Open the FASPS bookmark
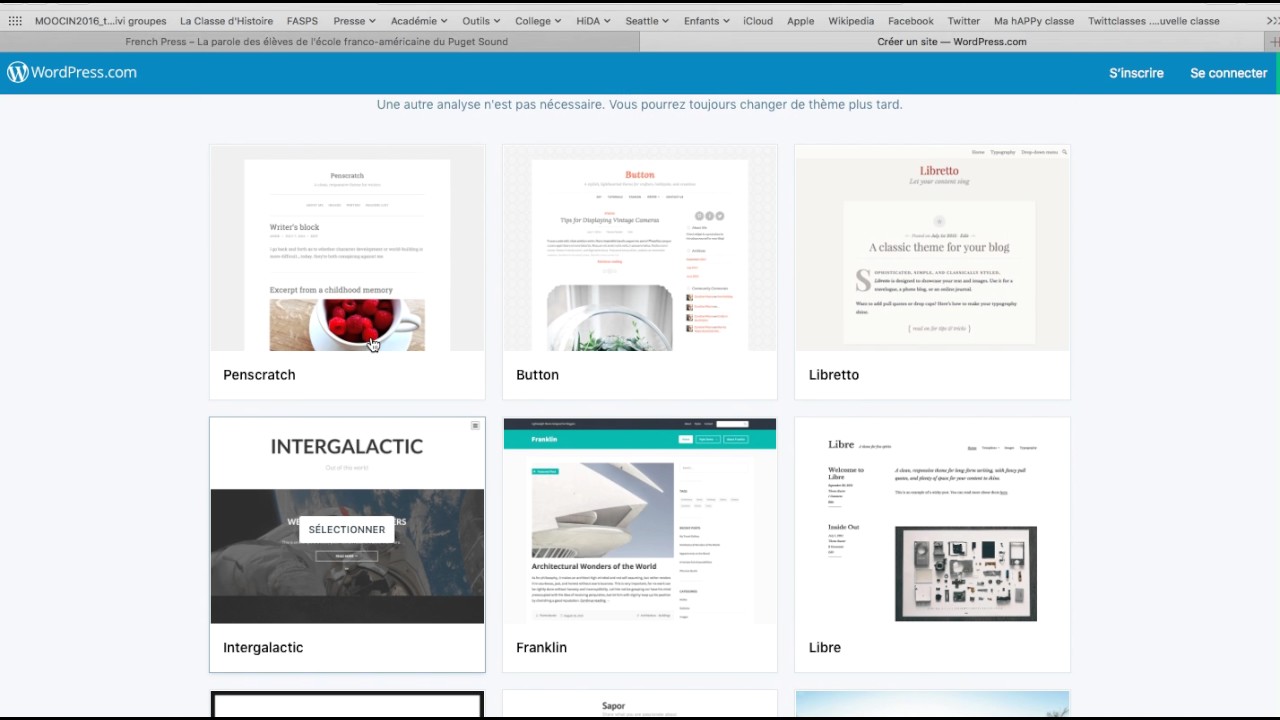Screen dimensions: 1280x720 coord(302,21)
